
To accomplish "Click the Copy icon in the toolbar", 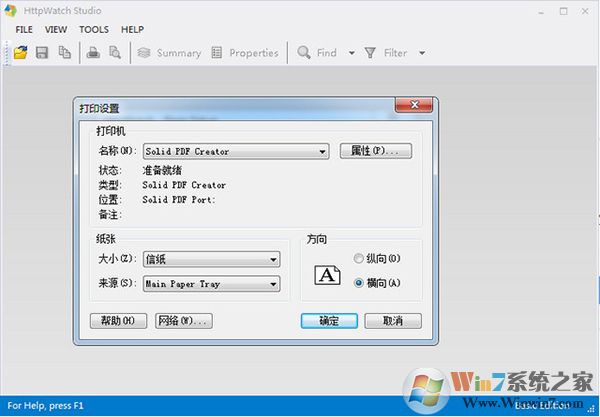I will 64,52.
